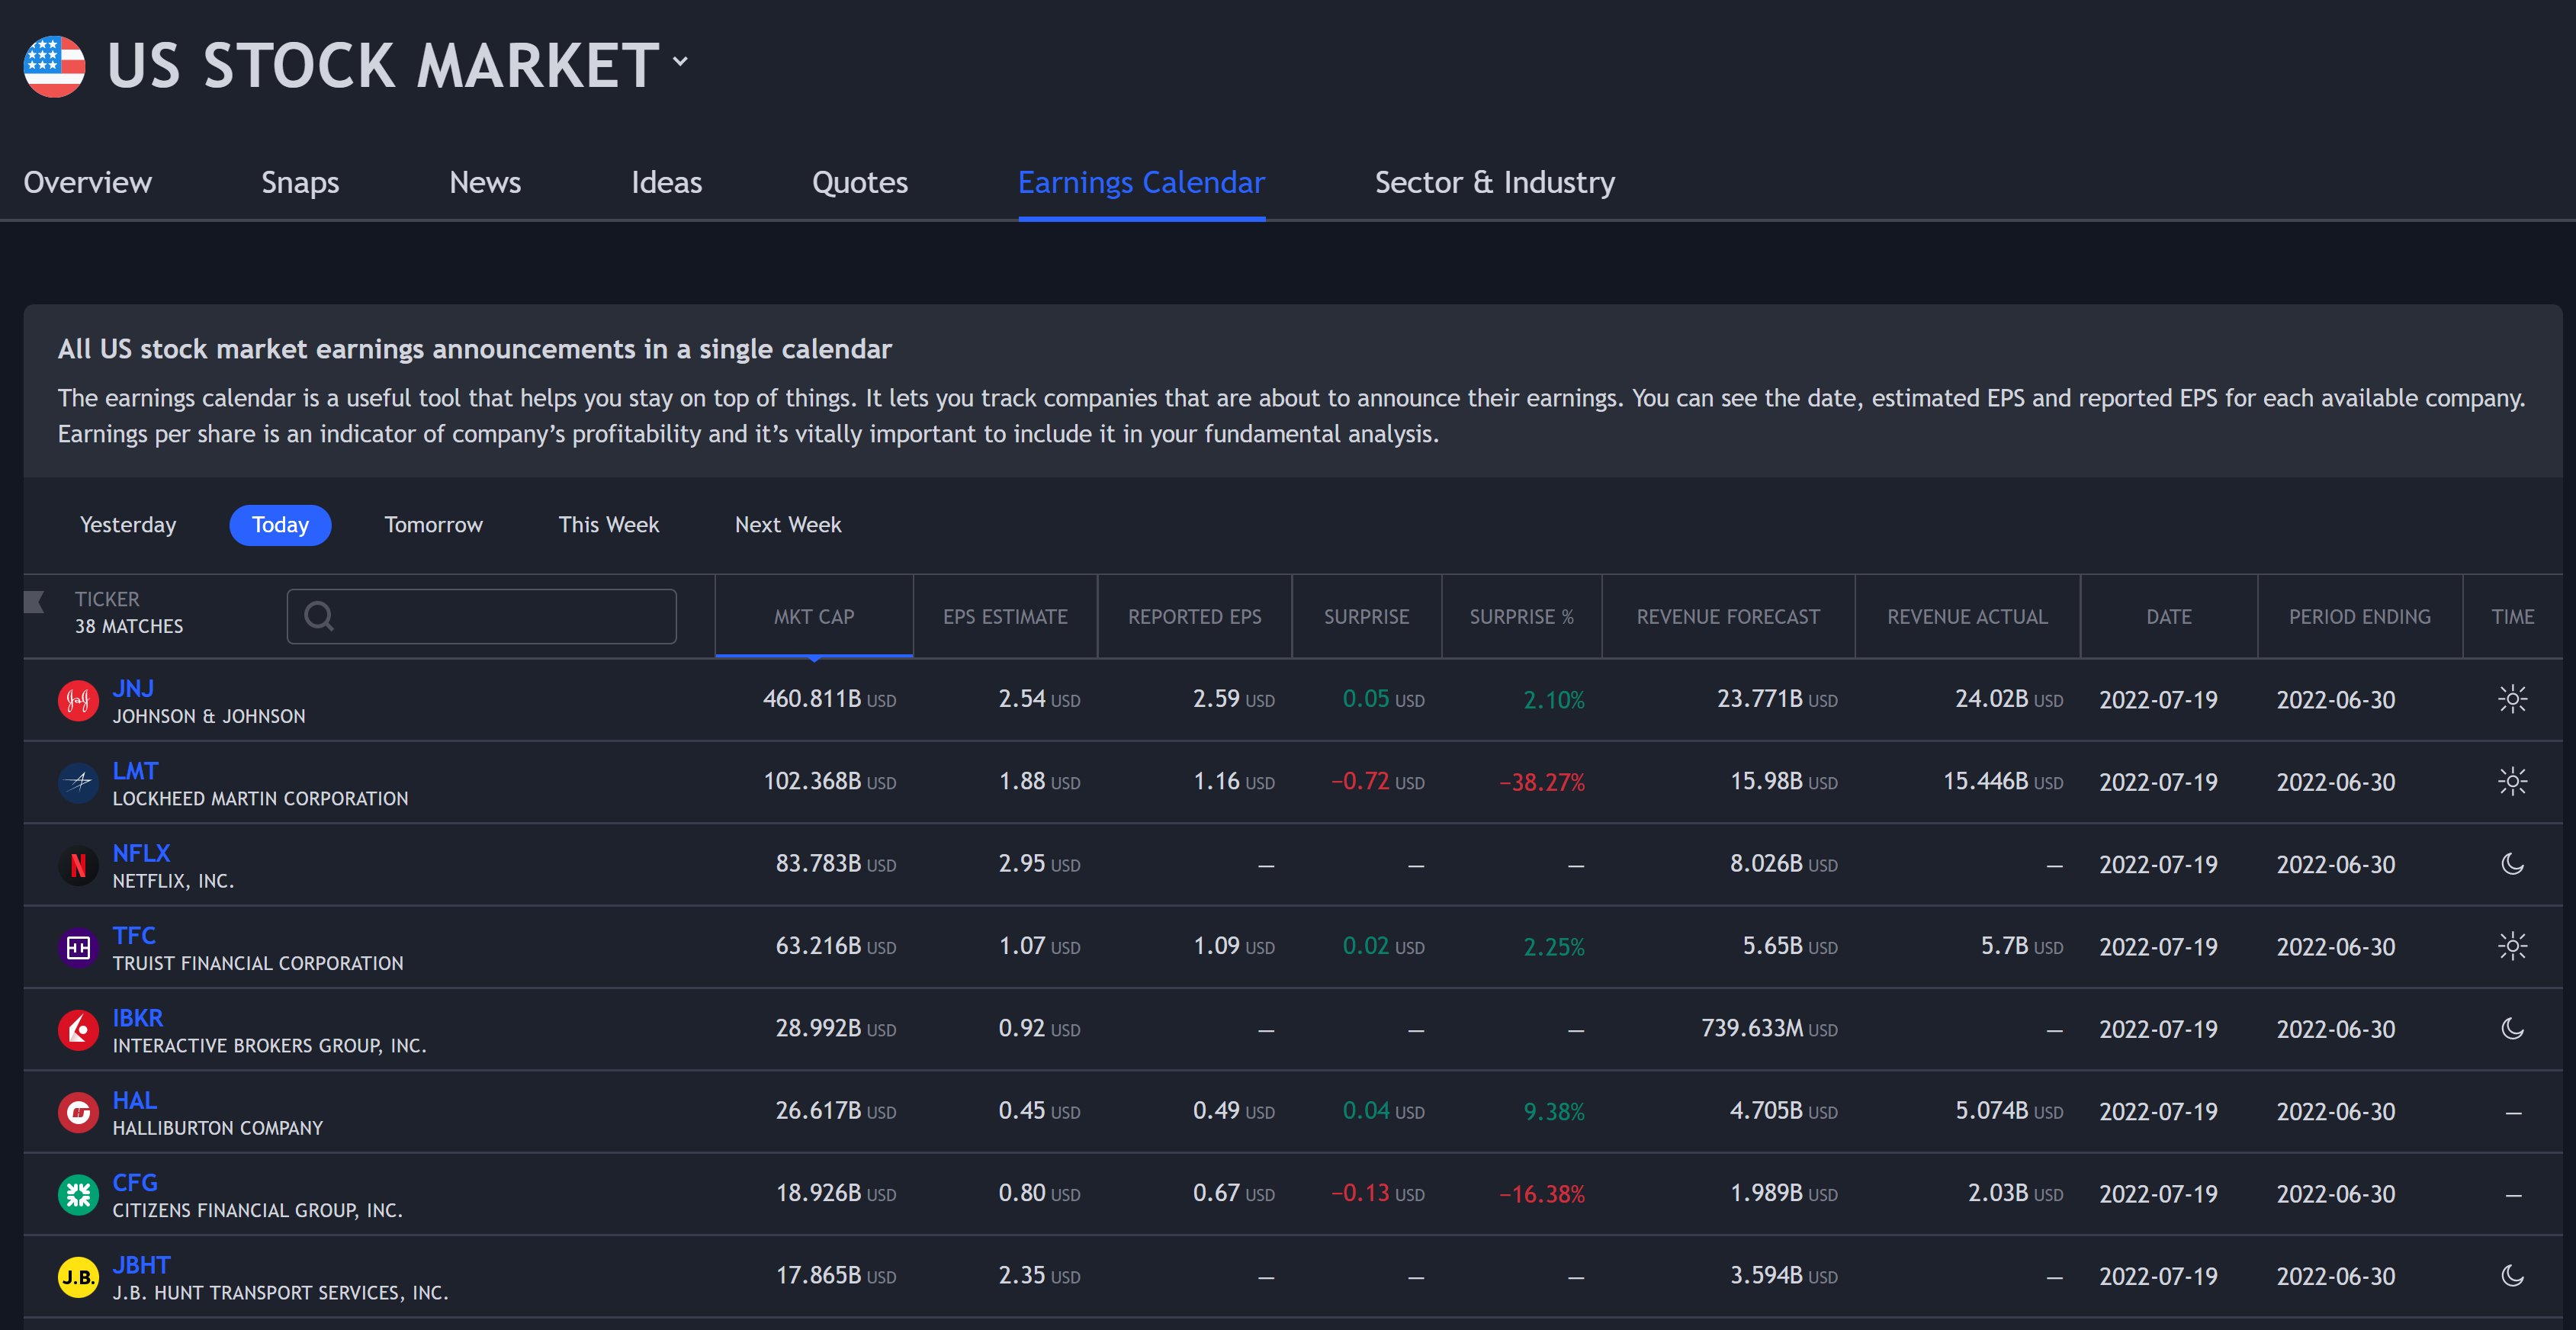Click the Halliburton logo icon

point(78,1112)
